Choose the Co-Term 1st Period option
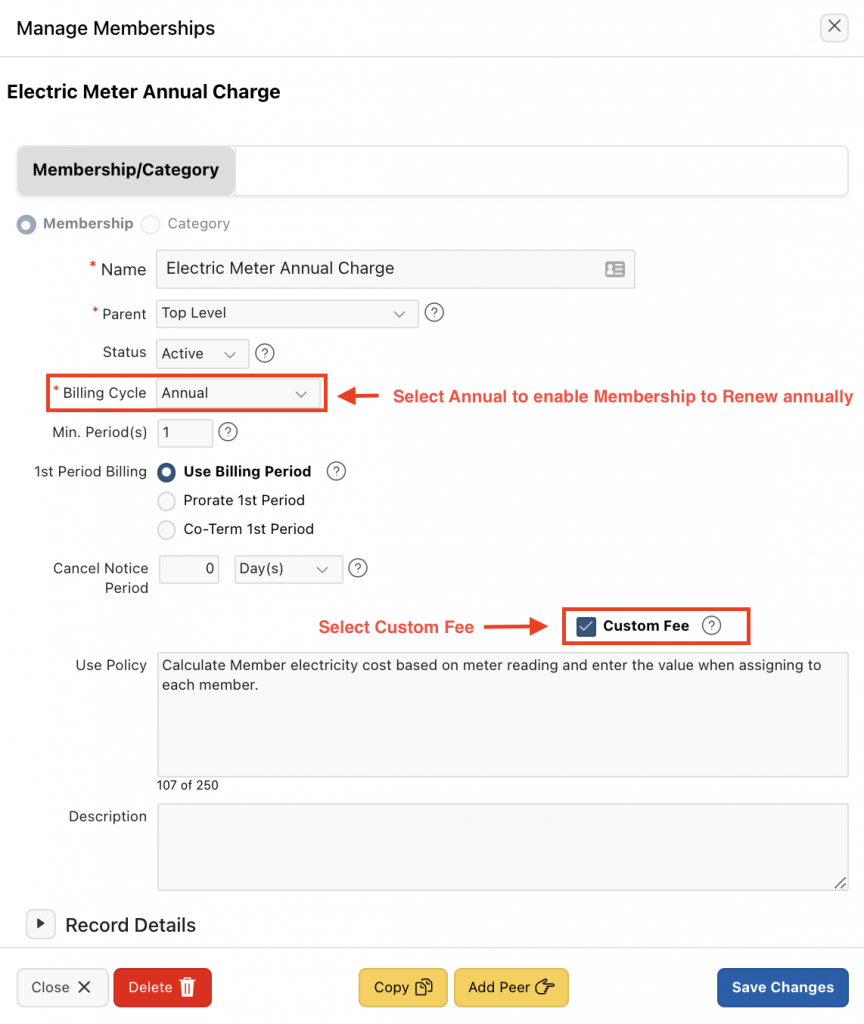This screenshot has height=1024, width=864. click(x=166, y=529)
